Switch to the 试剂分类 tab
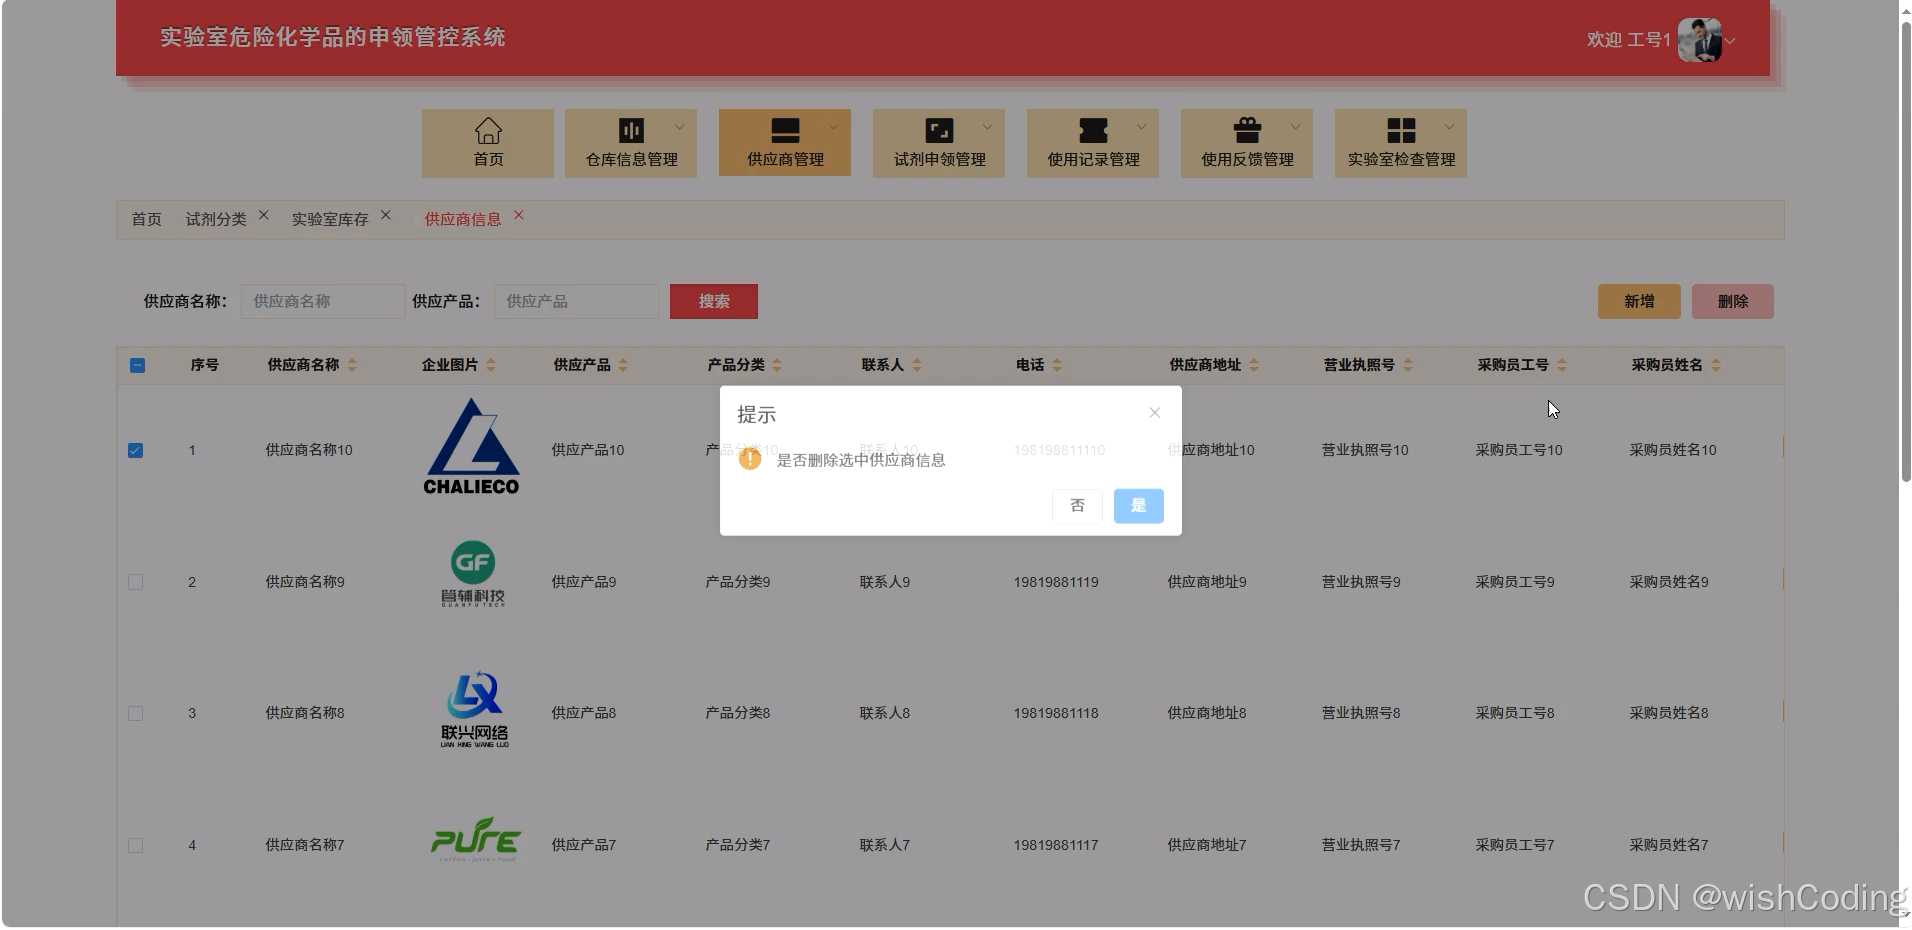Viewport: 1912px width, 930px height. click(x=216, y=218)
